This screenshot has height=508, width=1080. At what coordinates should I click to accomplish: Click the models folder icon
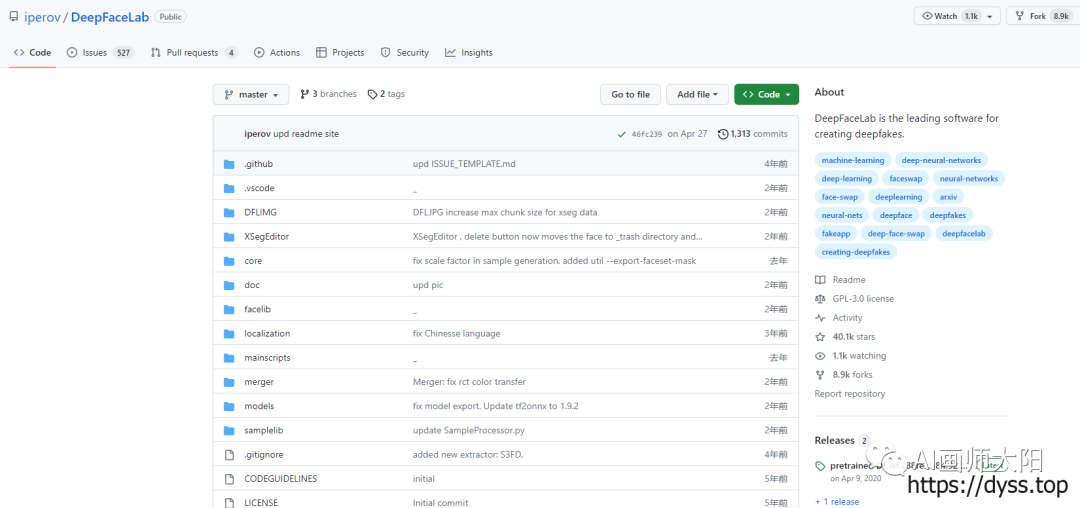coord(229,406)
